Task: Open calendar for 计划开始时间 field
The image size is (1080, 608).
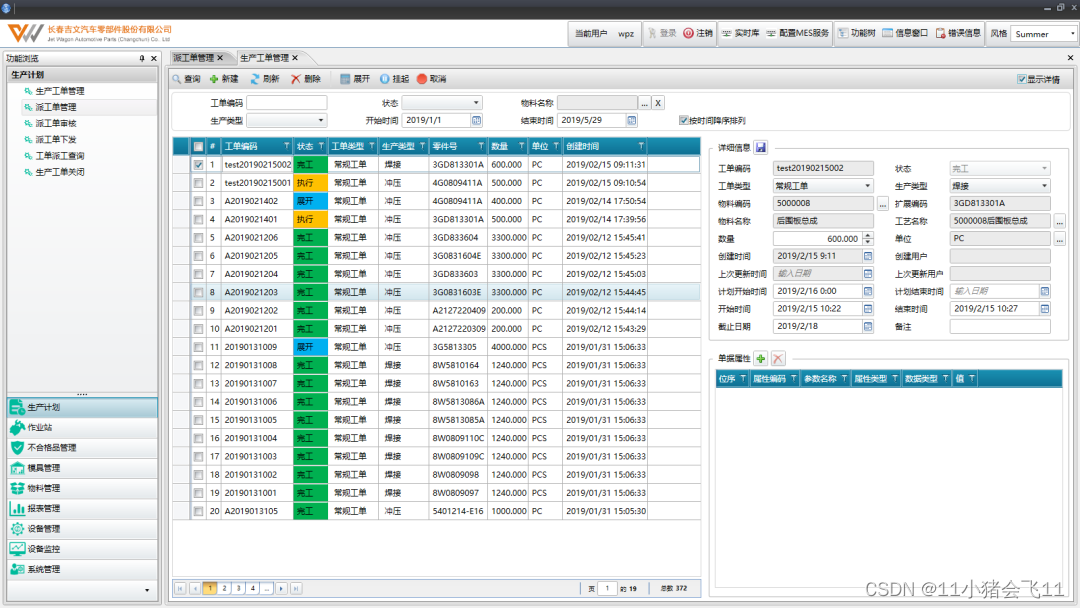Action: tap(868, 291)
